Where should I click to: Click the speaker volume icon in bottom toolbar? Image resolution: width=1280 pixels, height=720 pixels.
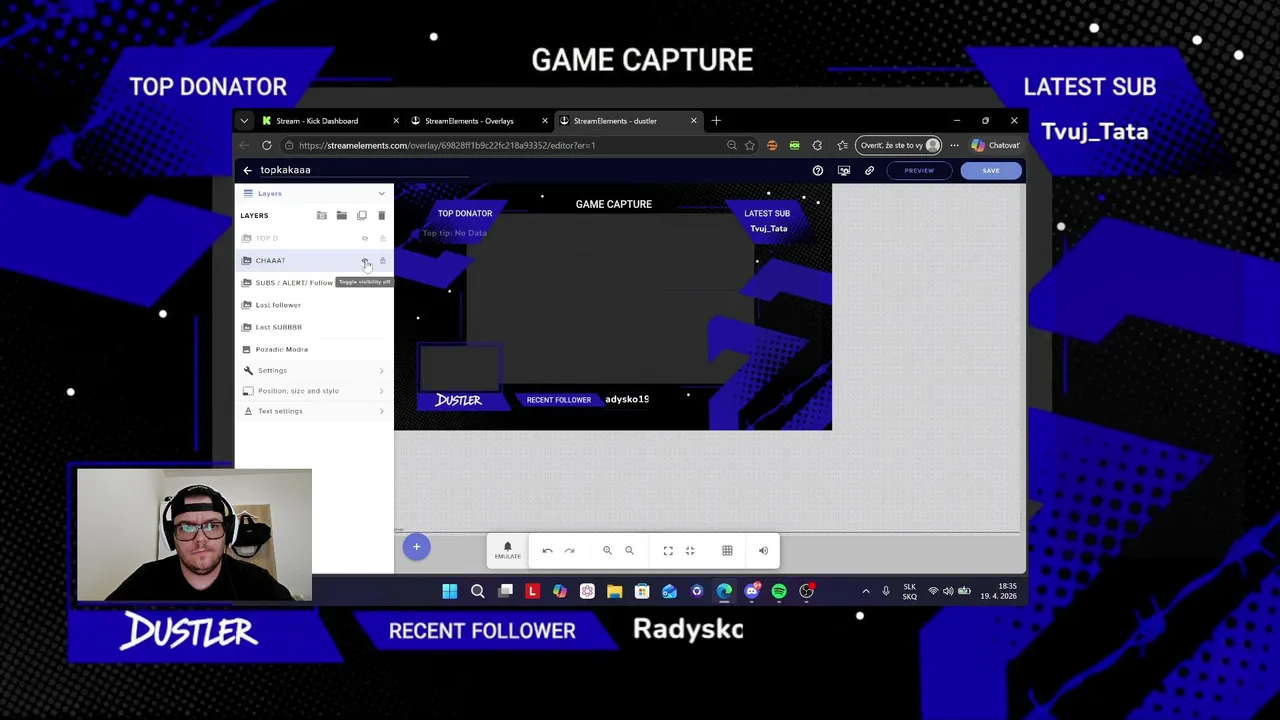tap(763, 551)
